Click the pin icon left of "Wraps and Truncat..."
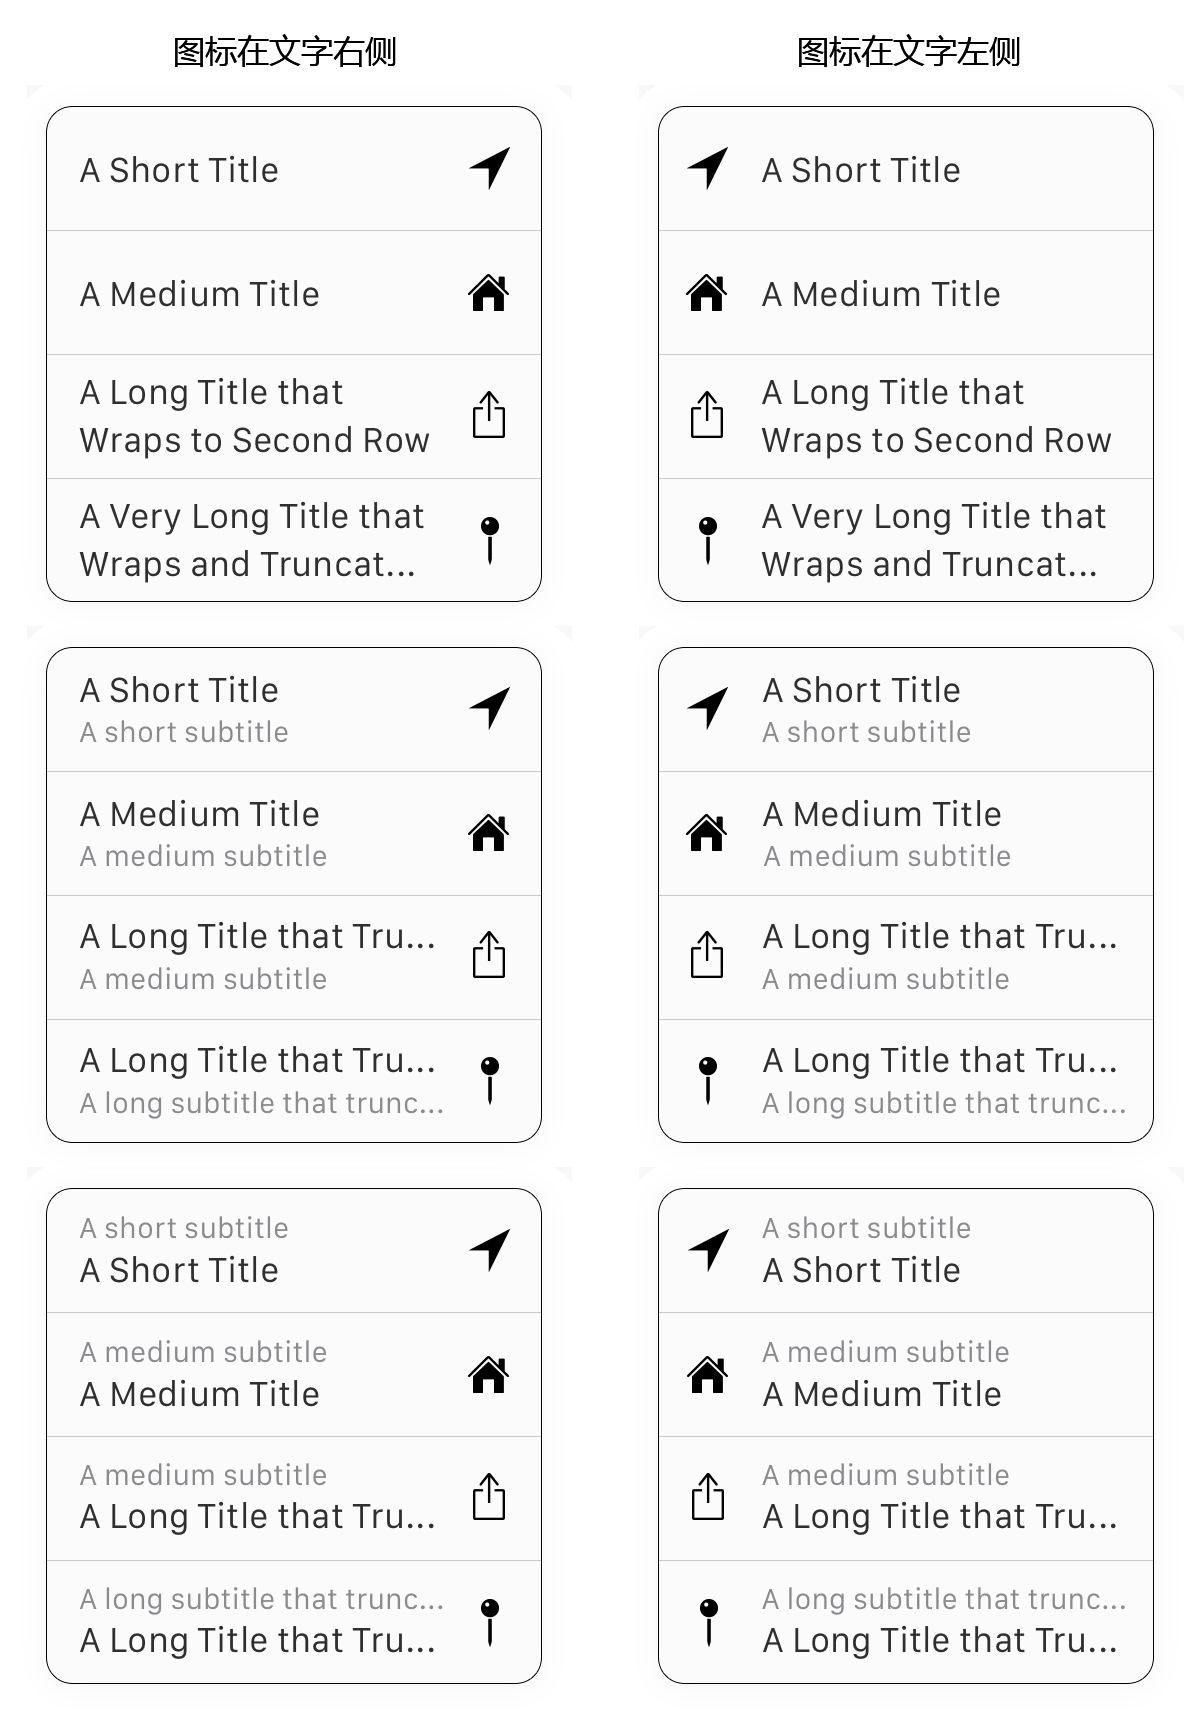 coord(708,540)
